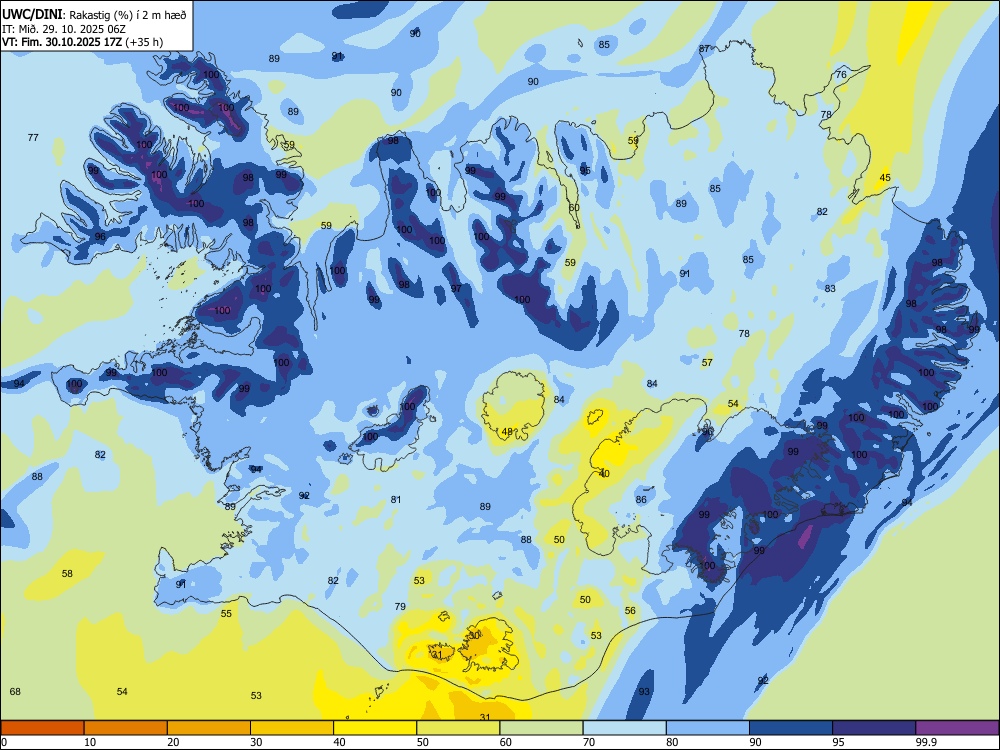Click the humidity value 97 on the map
Screen dimensions: 1000x750
pos(456,288)
